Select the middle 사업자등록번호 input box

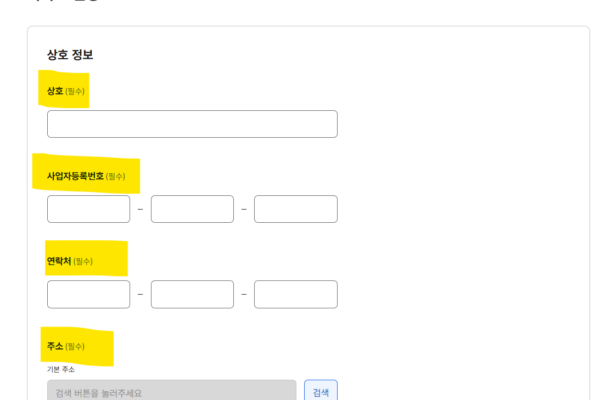192,209
